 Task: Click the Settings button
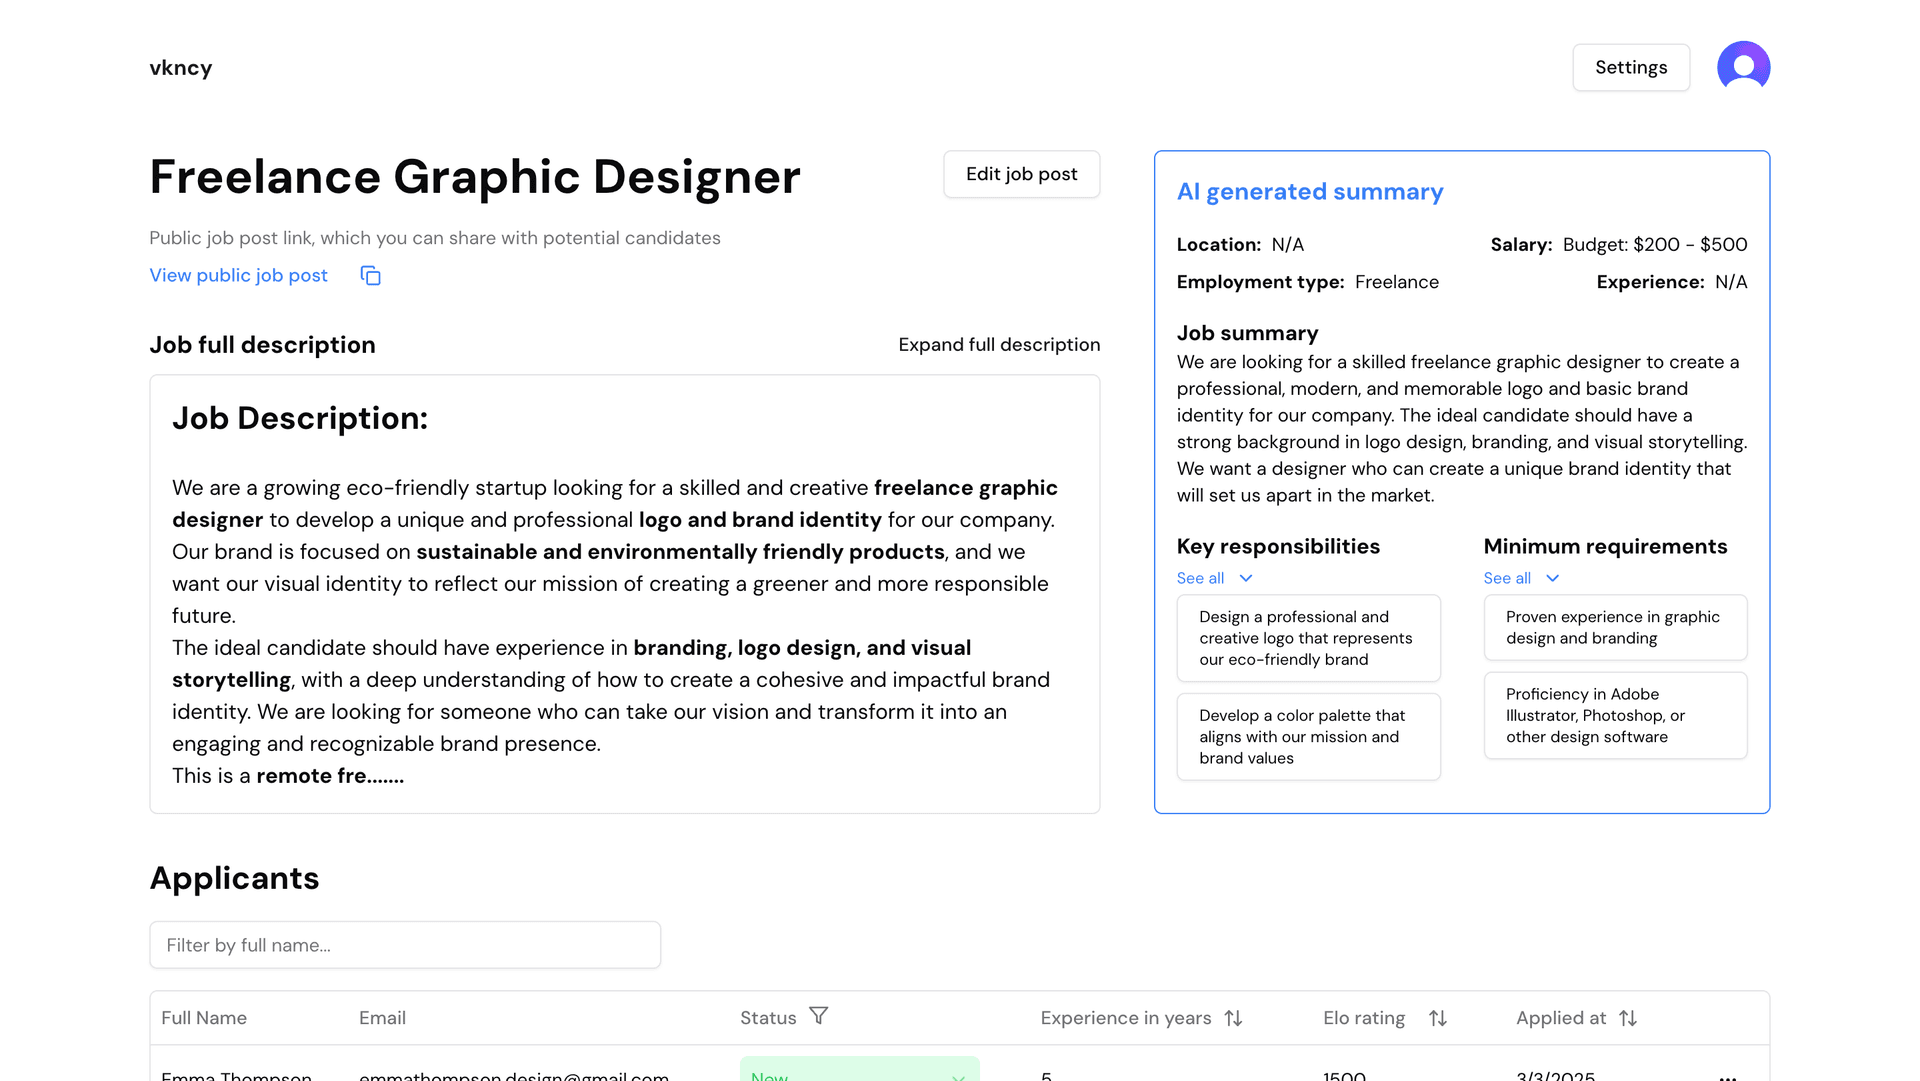(x=1631, y=67)
